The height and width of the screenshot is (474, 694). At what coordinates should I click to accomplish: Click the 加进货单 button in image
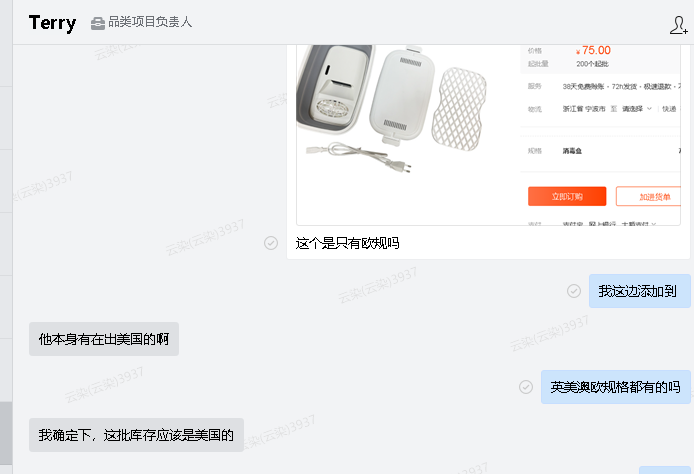[x=649, y=197]
